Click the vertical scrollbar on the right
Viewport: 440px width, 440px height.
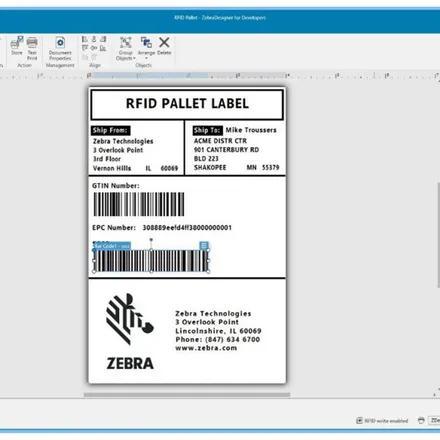pyautogui.click(x=438, y=235)
